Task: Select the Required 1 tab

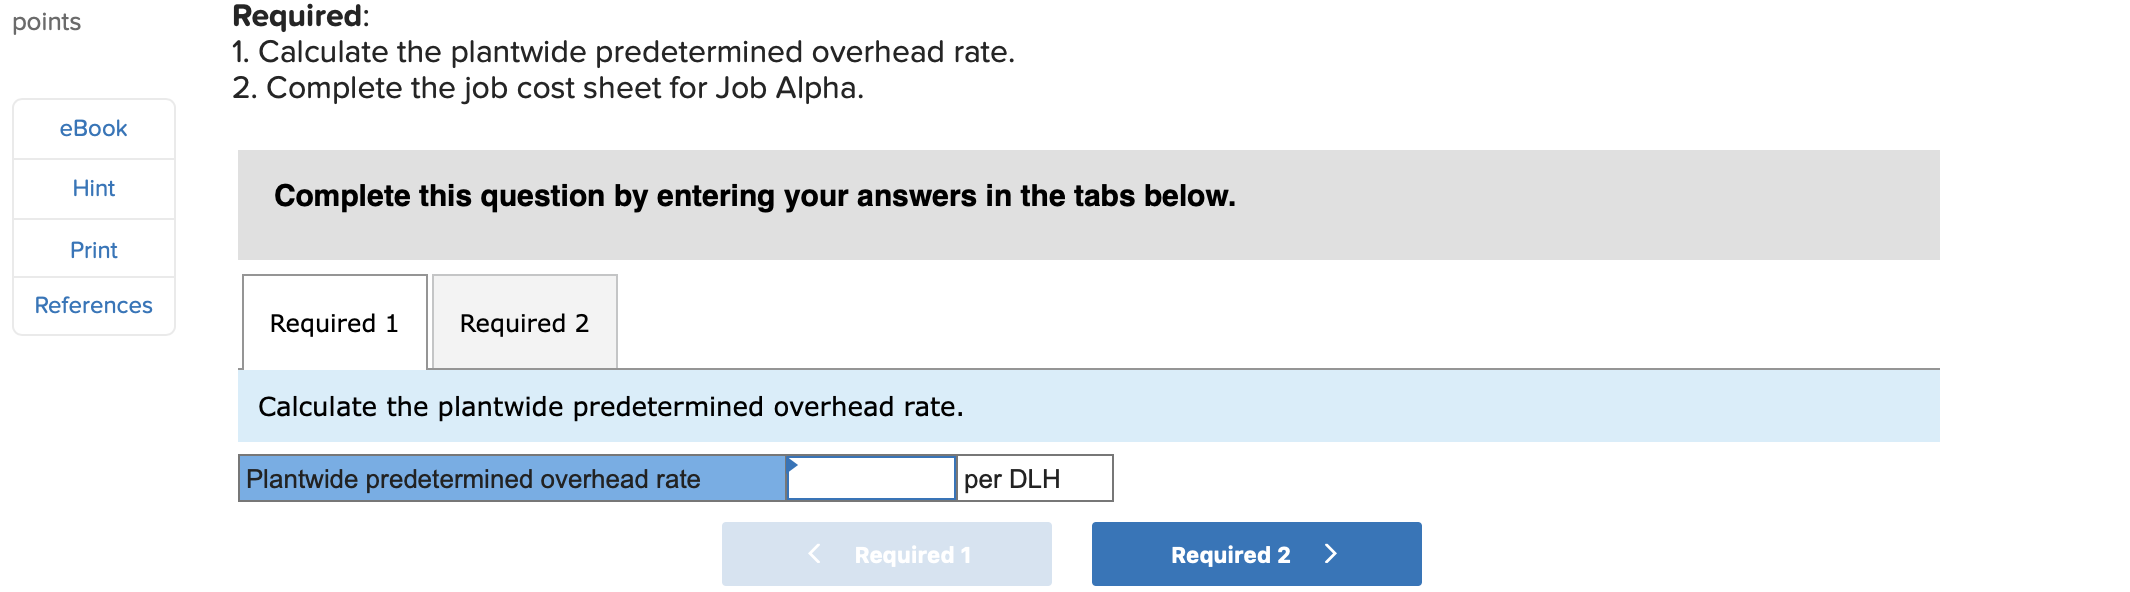Action: pyautogui.click(x=333, y=322)
